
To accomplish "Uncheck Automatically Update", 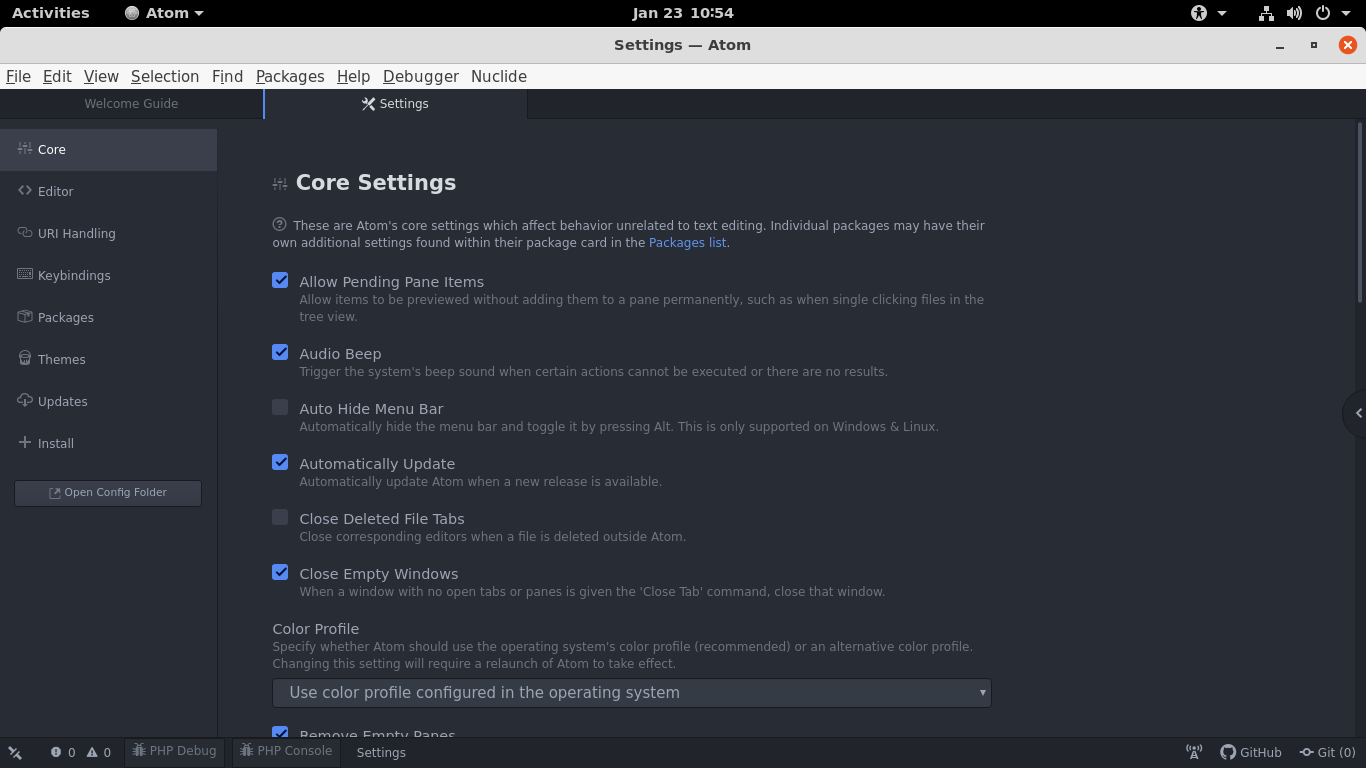I will 280,463.
